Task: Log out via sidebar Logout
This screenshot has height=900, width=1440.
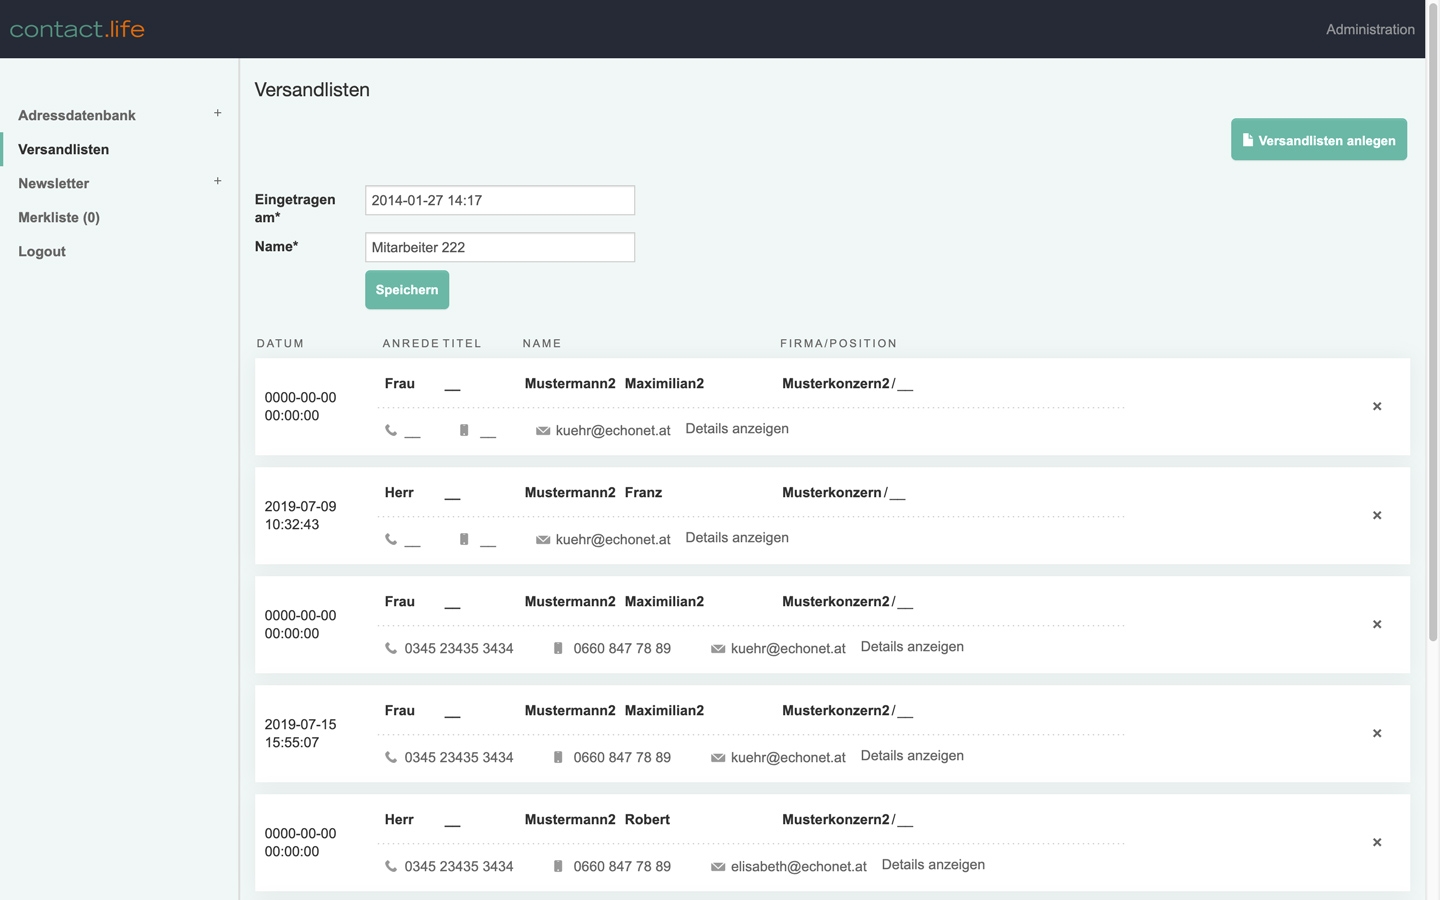Action: click(42, 252)
